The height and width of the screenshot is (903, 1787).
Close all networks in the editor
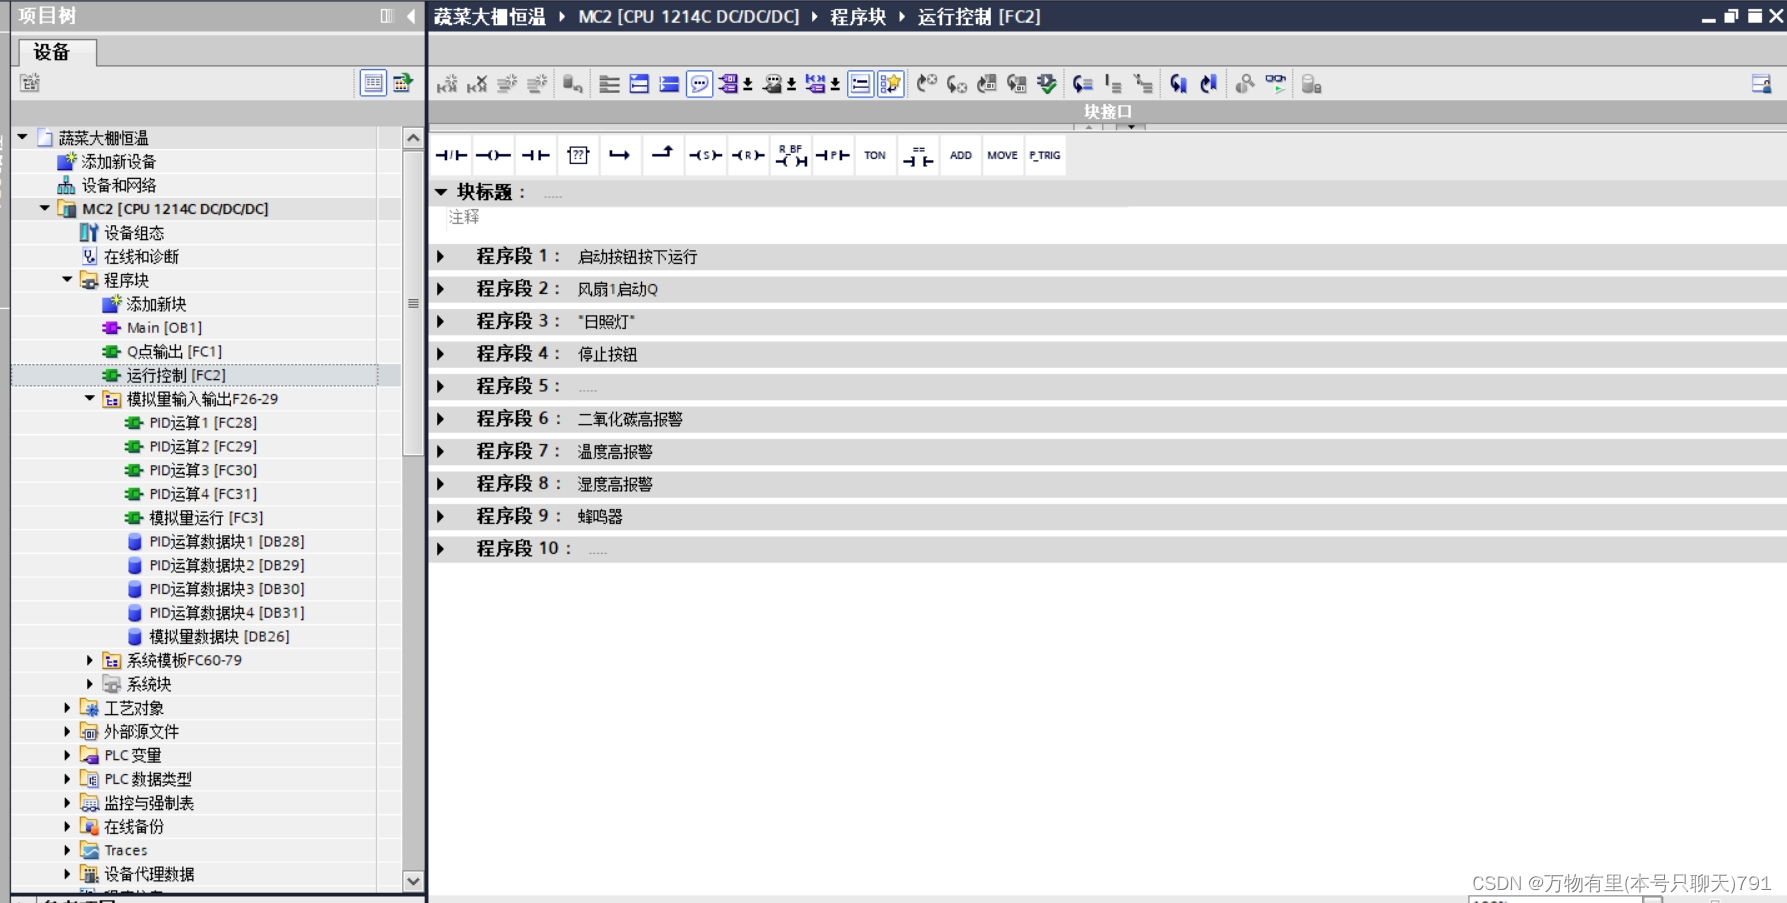[x=669, y=84]
